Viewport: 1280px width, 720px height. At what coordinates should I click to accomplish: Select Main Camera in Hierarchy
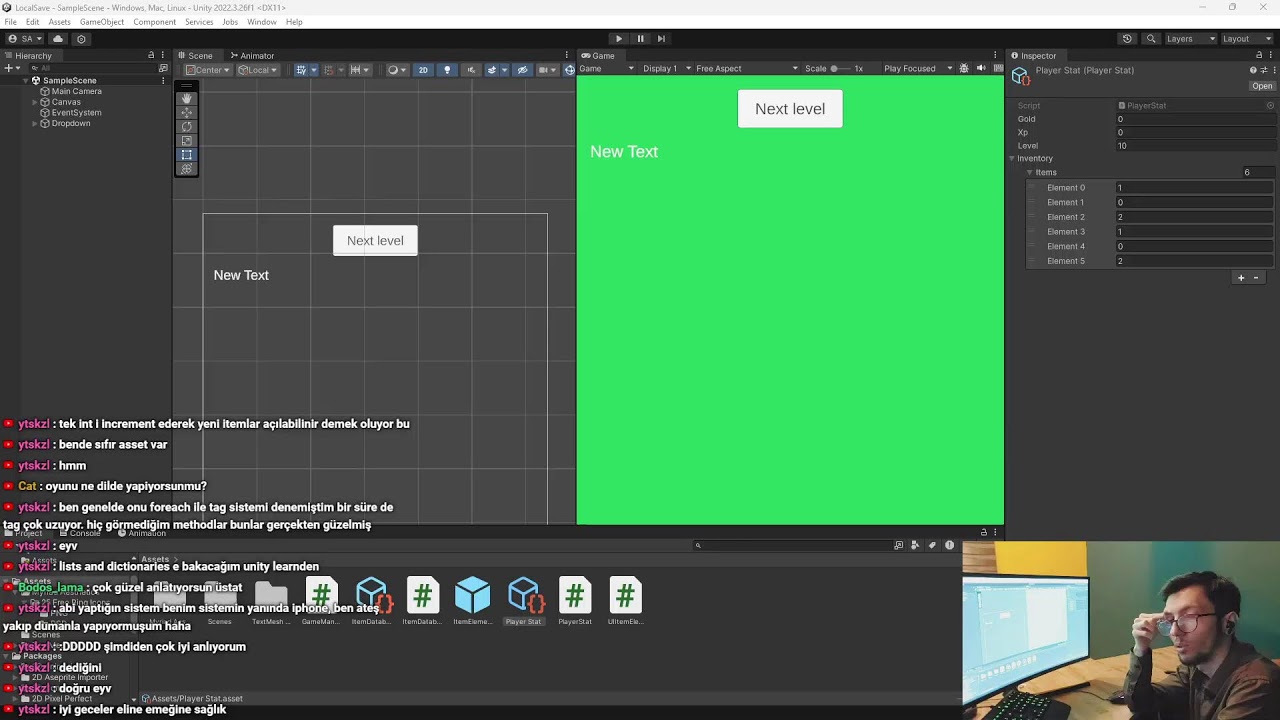tap(76, 91)
